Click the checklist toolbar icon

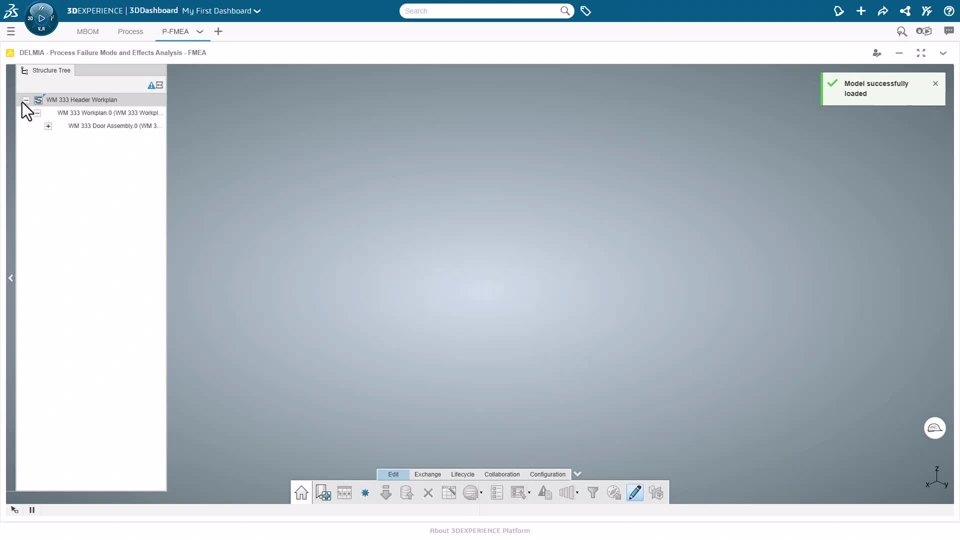click(x=497, y=493)
